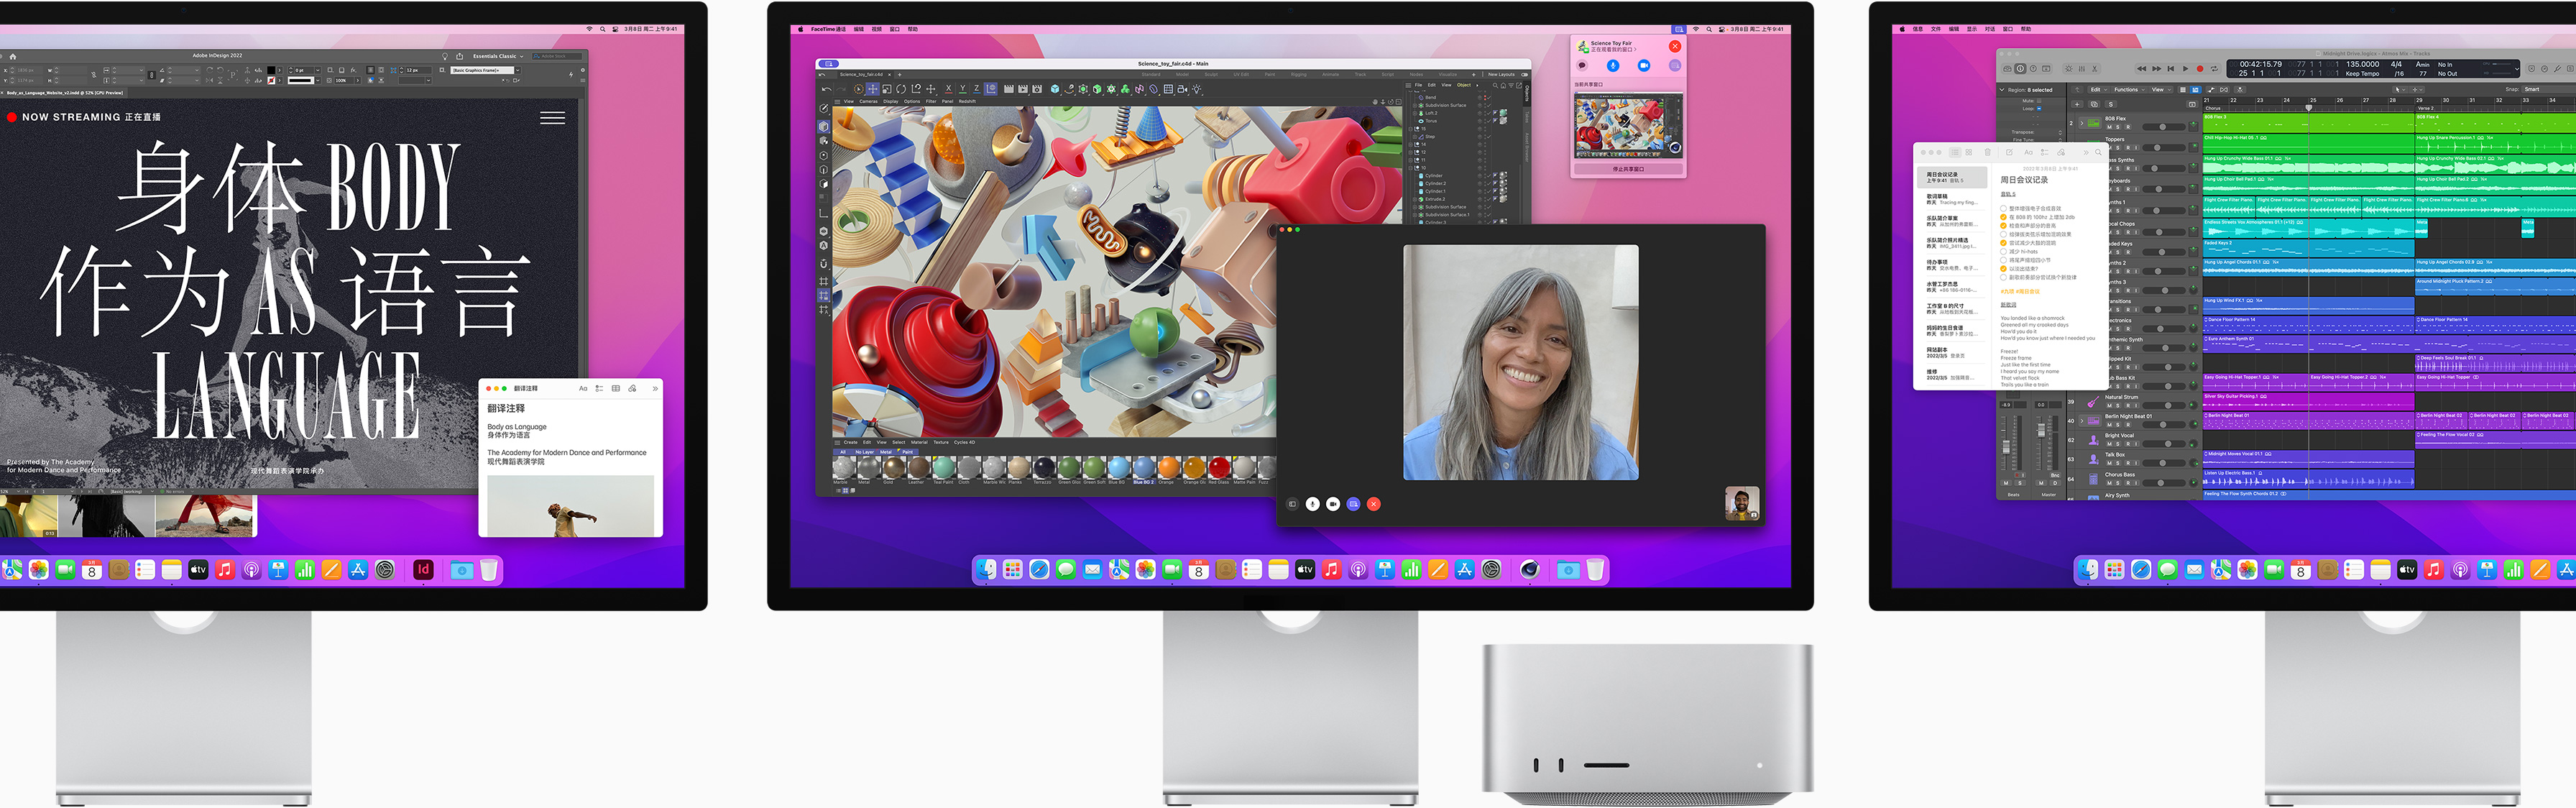This screenshot has width=2576, height=808.
Task: Click the checklist icon in the Notes toolbar
Action: (x=2046, y=153)
